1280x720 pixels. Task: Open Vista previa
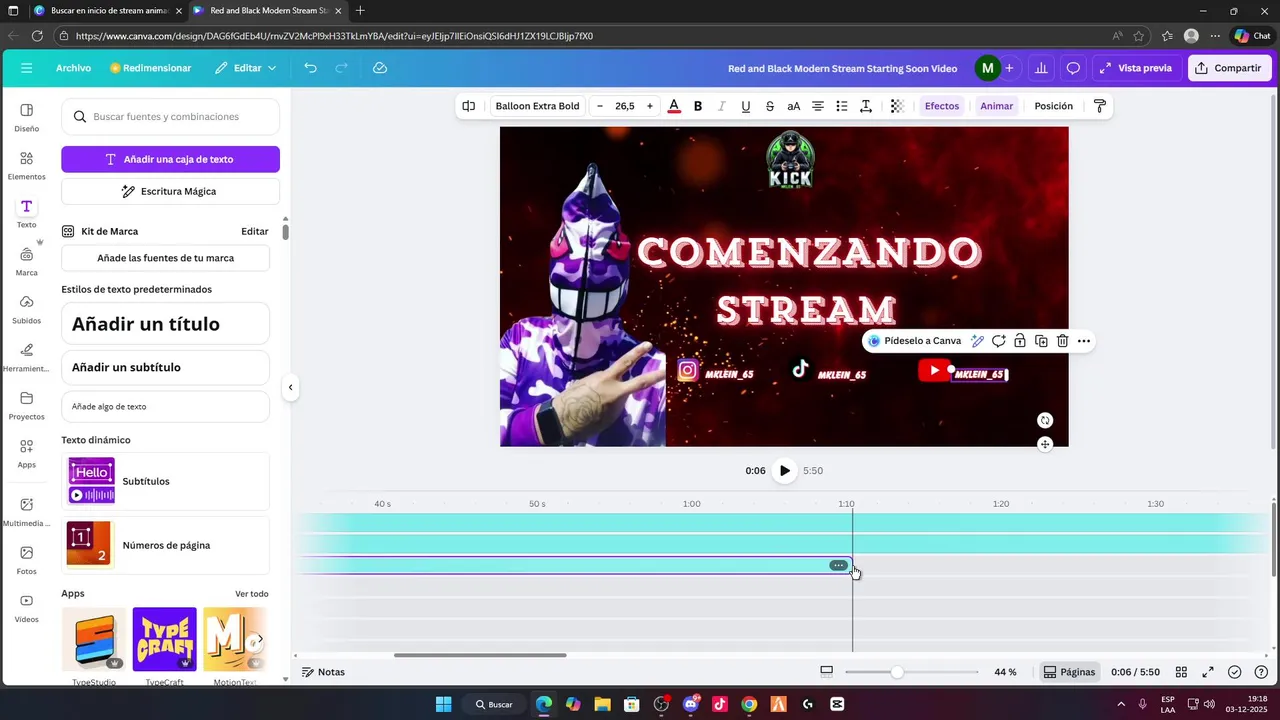[1134, 68]
